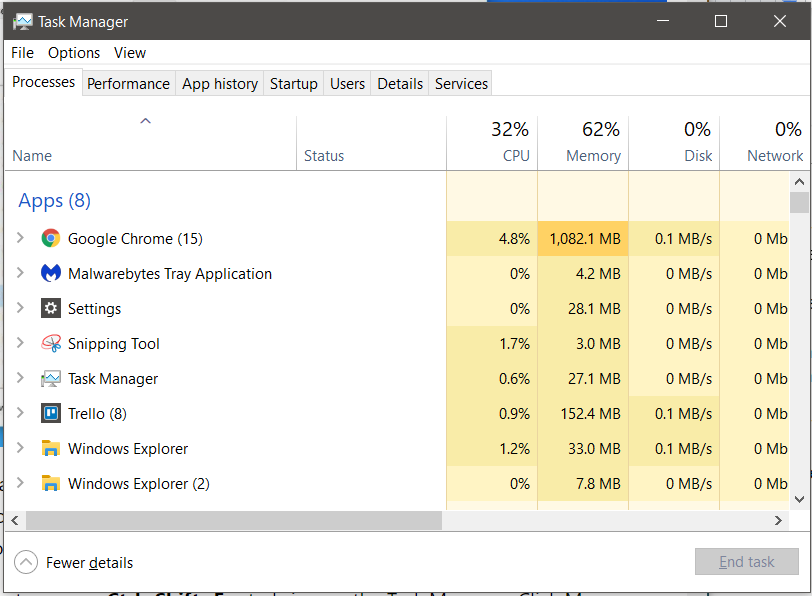
Task: Click the horizontal scrollbar right arrow
Action: tap(778, 520)
